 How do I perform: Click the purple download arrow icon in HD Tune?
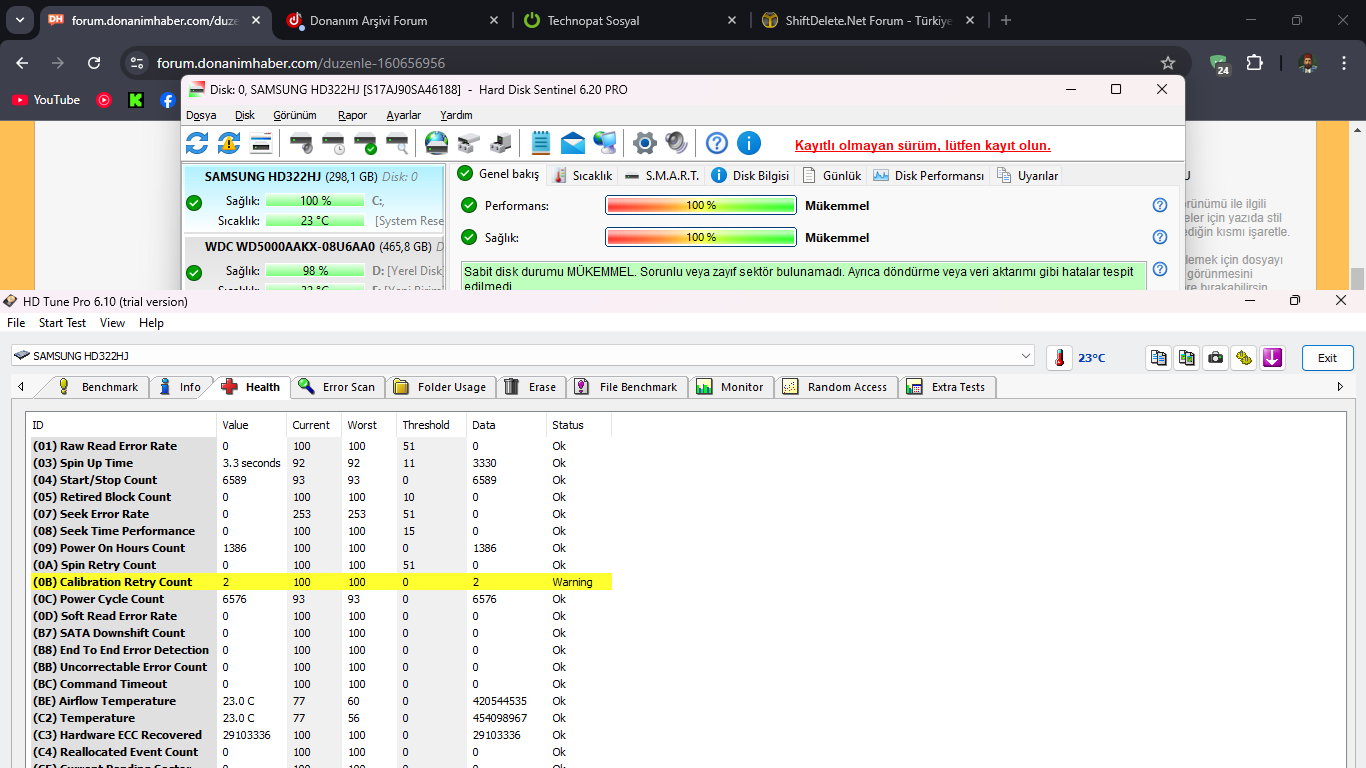[1272, 357]
